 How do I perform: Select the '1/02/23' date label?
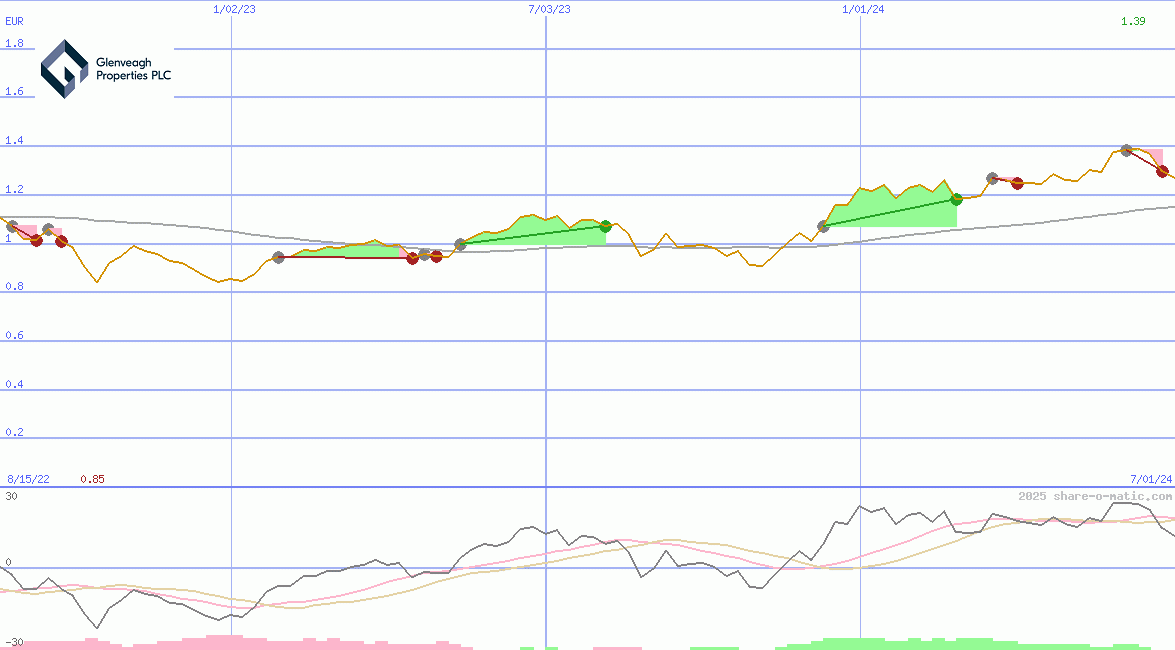click(x=234, y=9)
